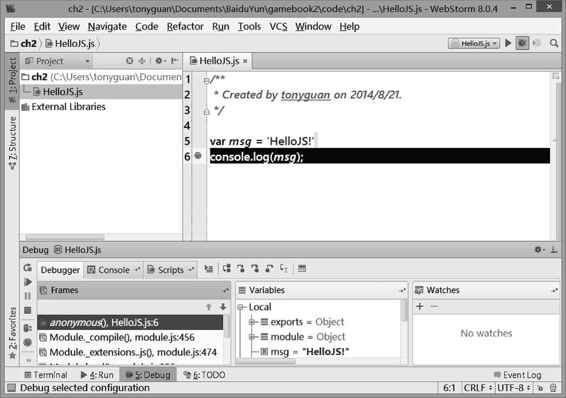Click the Debug bug icon in toolbar
The height and width of the screenshot is (398, 566).
tap(522, 43)
